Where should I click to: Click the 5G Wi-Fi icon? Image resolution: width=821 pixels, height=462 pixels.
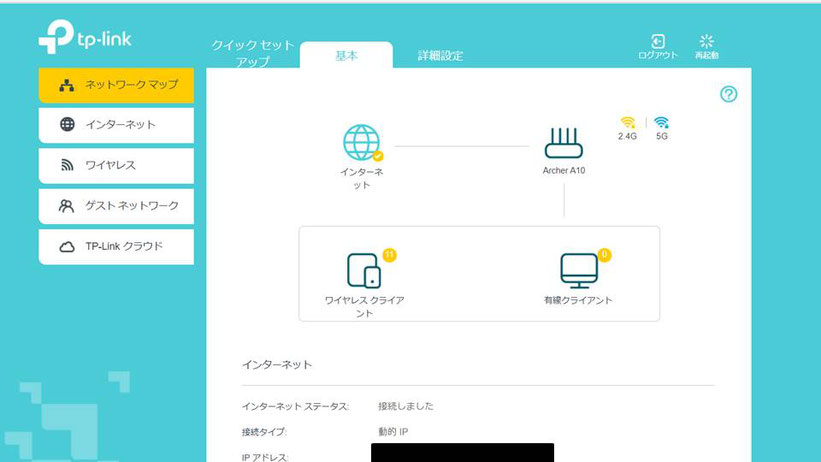pos(661,123)
